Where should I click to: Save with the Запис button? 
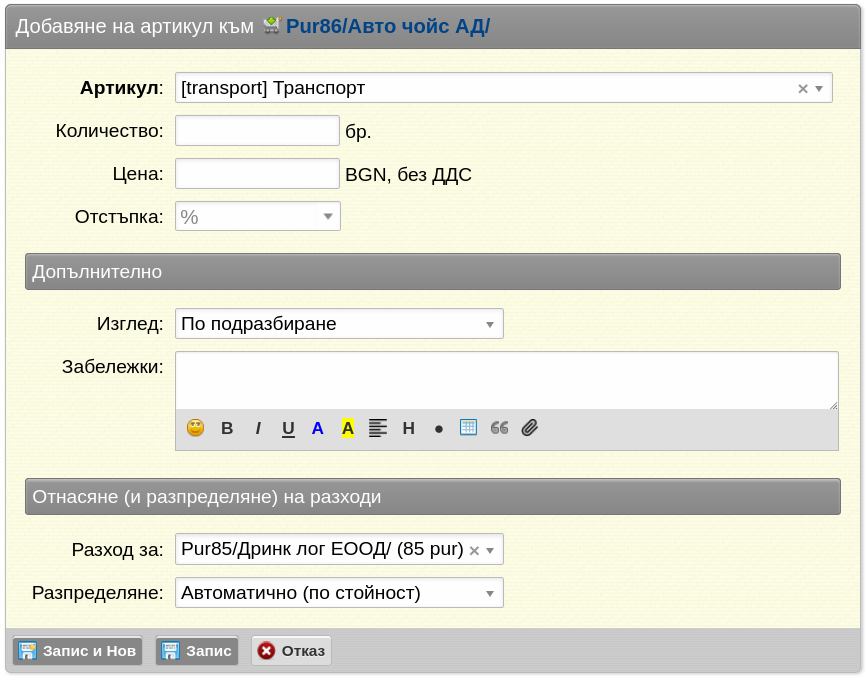(x=197, y=651)
